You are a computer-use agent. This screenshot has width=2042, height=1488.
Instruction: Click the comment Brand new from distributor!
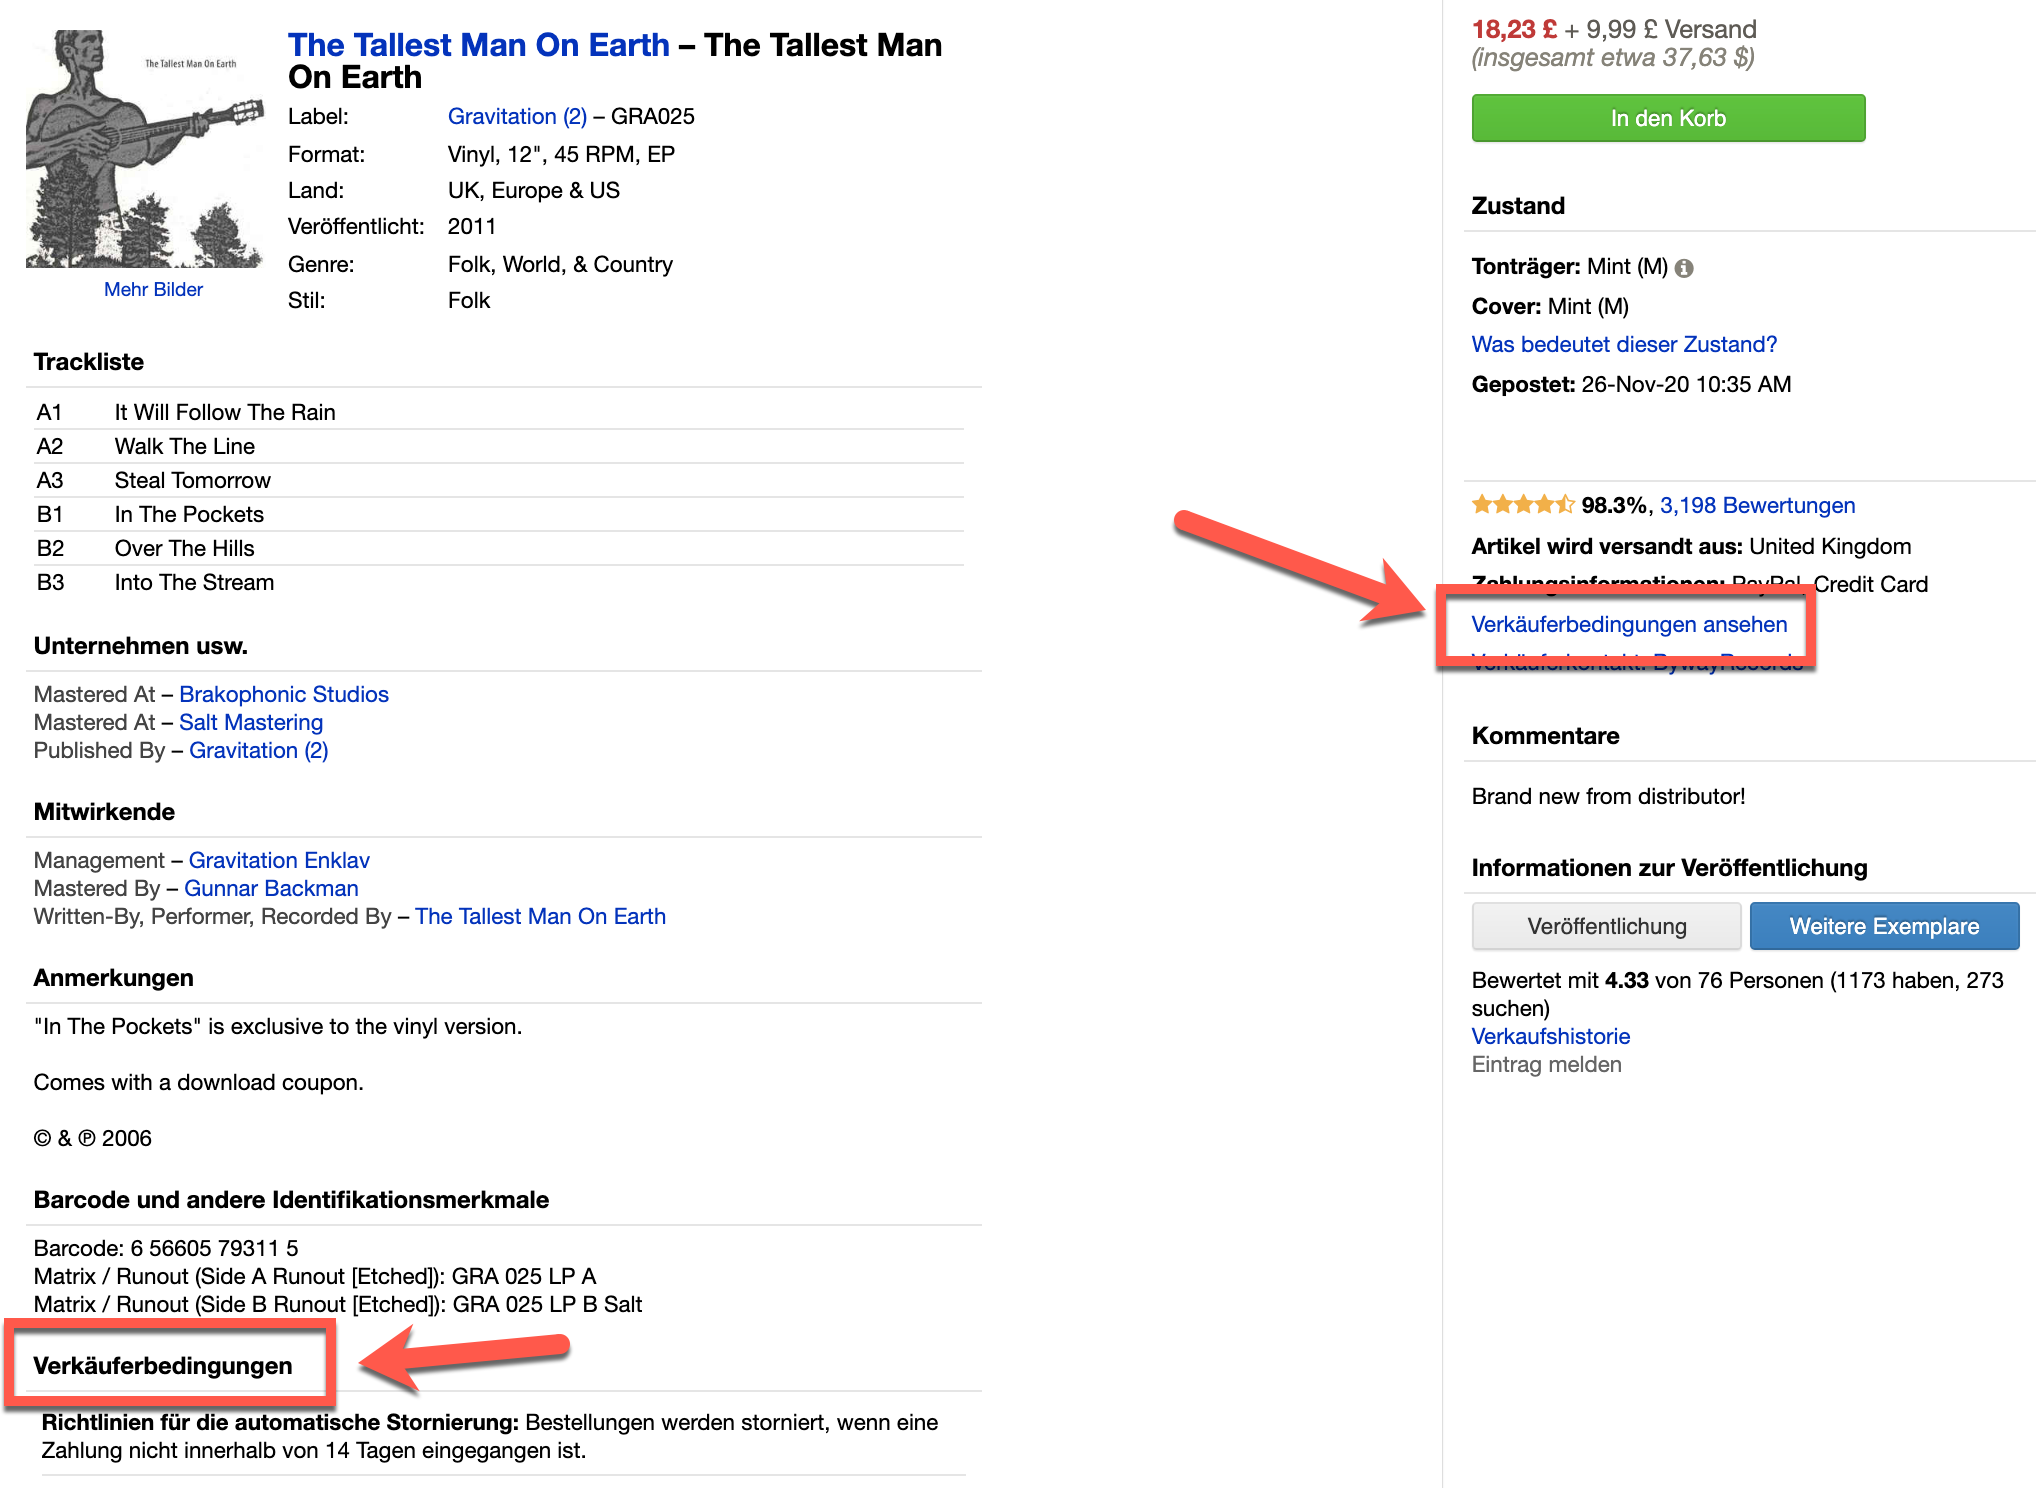[x=1608, y=796]
